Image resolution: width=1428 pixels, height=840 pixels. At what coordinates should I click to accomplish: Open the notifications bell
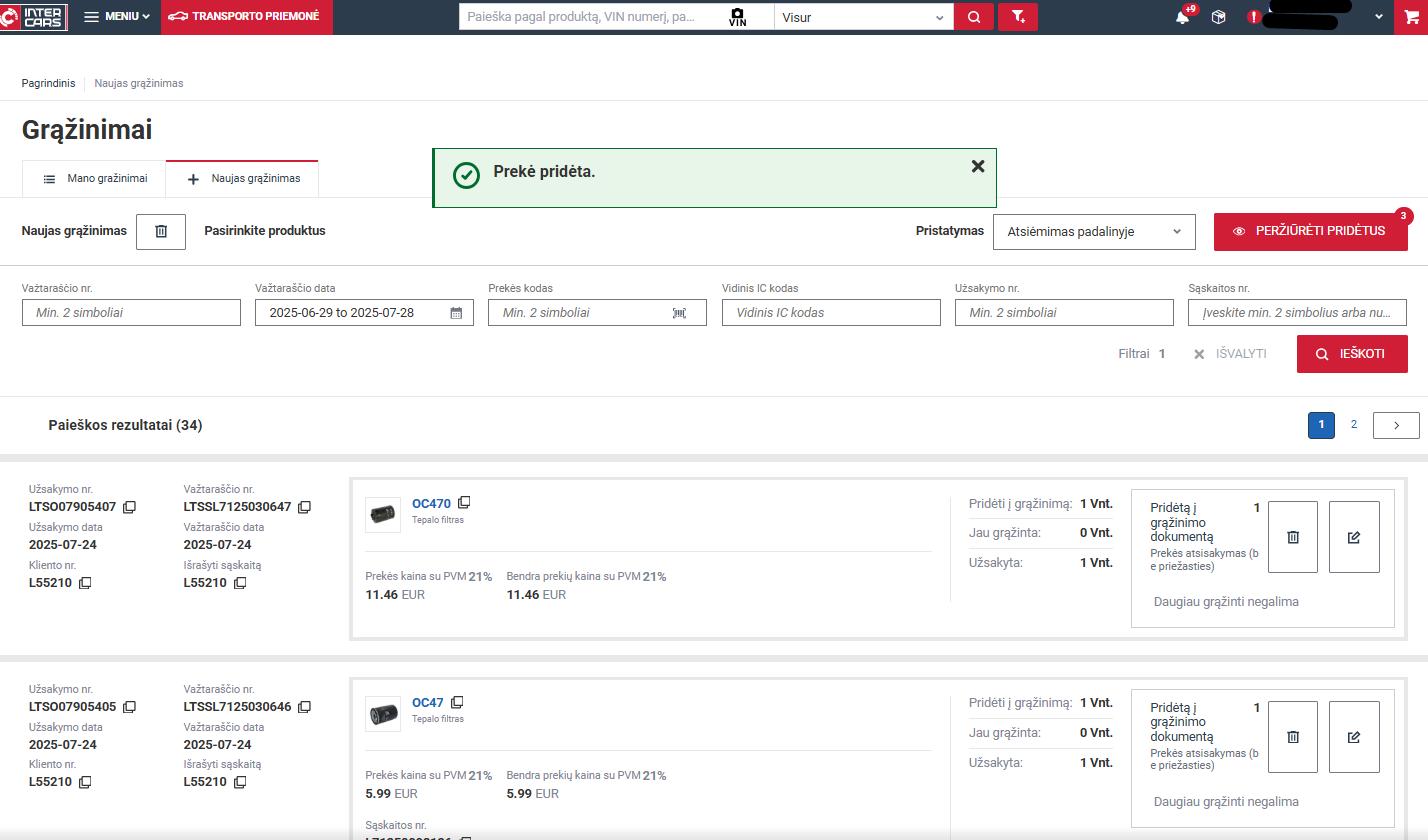(1182, 17)
